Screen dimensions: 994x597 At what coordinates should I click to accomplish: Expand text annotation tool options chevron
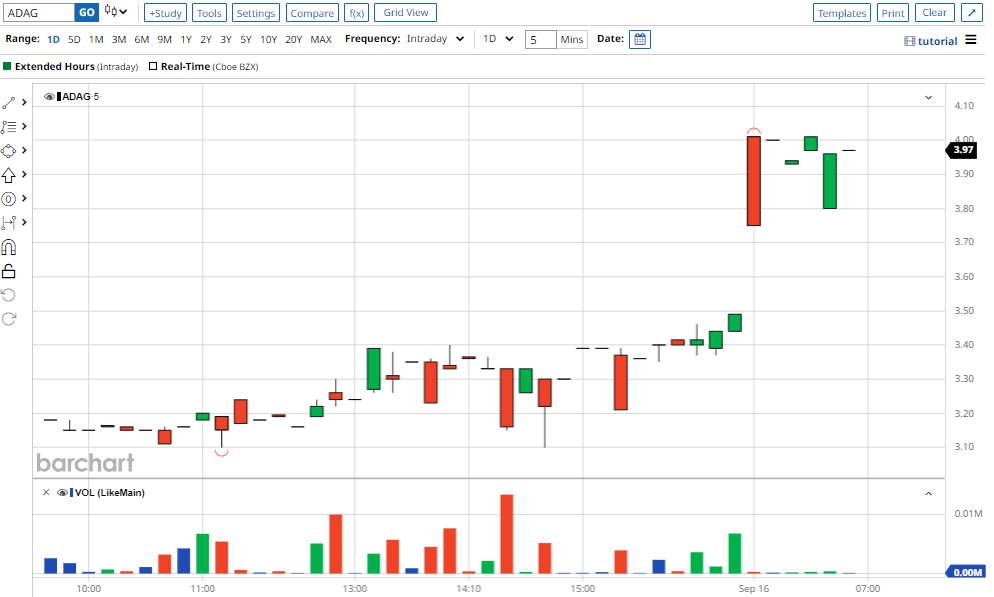[24, 126]
